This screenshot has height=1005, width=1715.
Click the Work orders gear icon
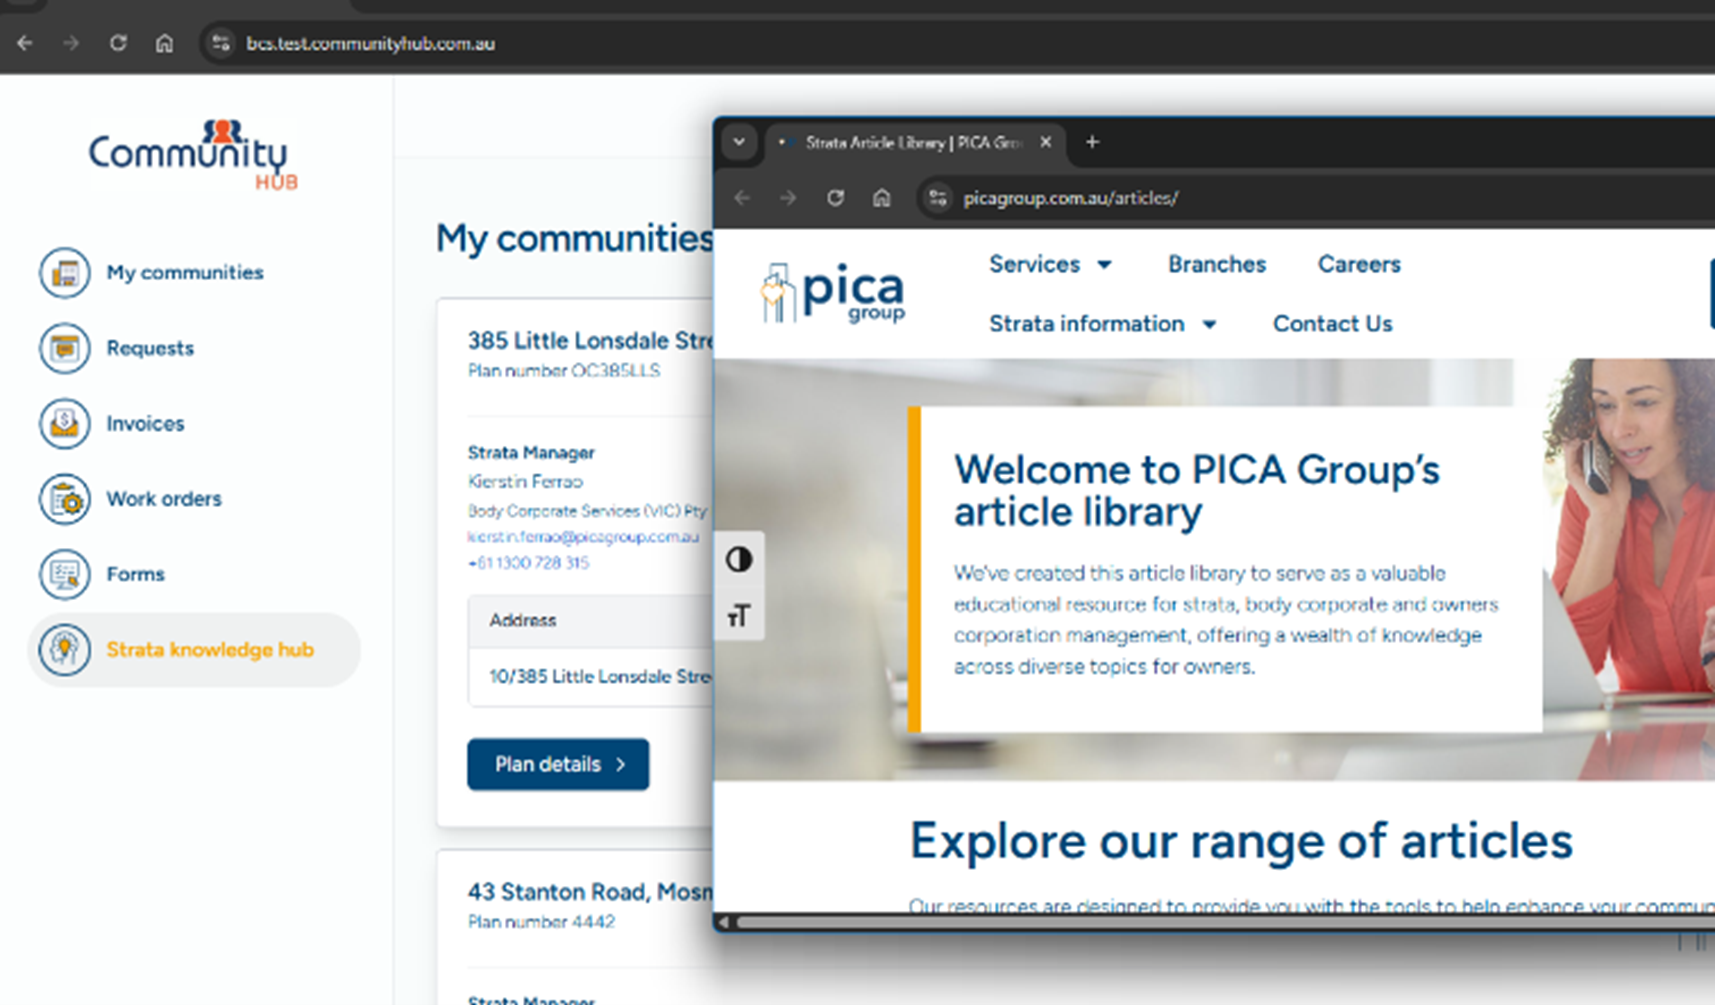pos(65,499)
